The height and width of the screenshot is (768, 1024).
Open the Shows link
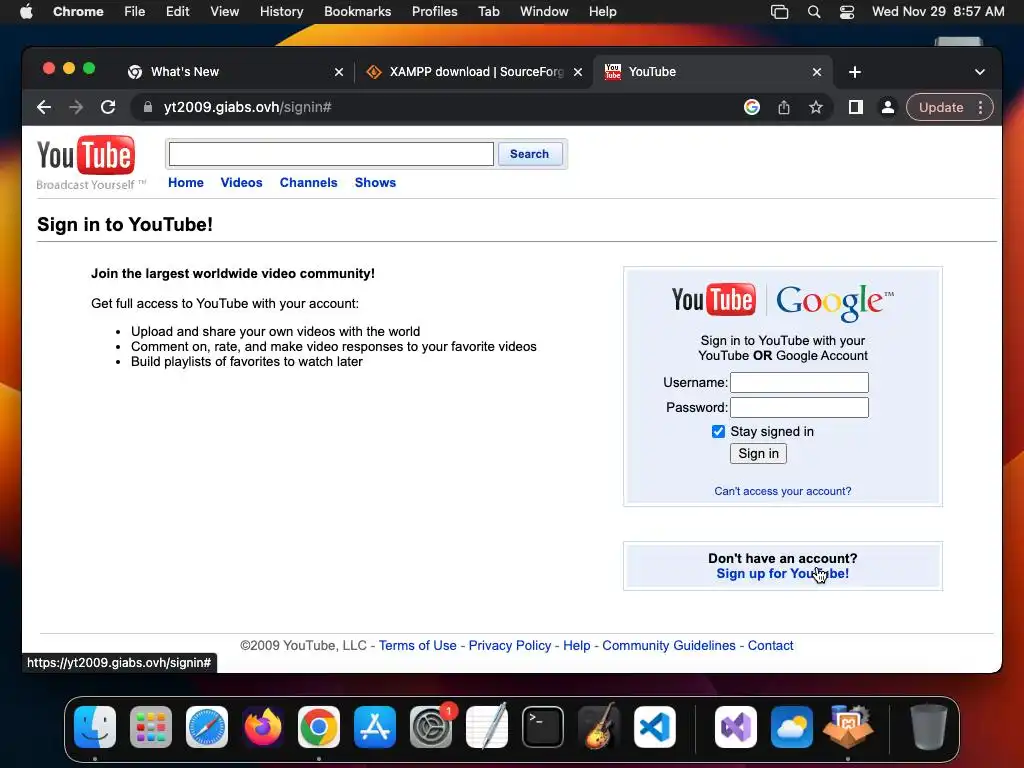coord(376,183)
